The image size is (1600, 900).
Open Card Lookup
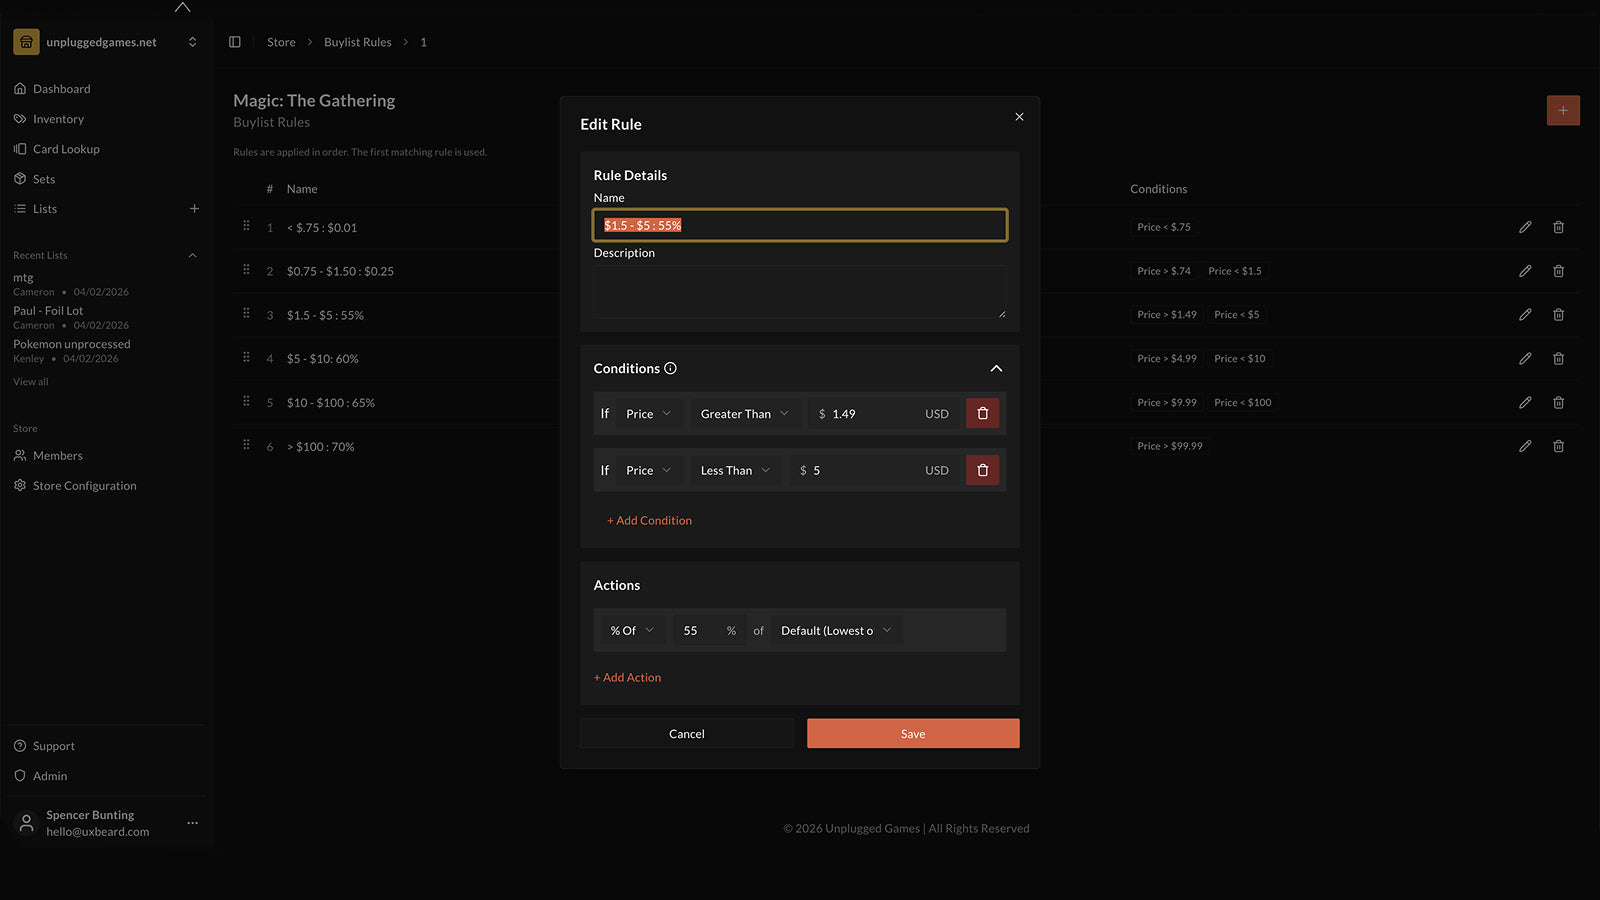tap(66, 149)
